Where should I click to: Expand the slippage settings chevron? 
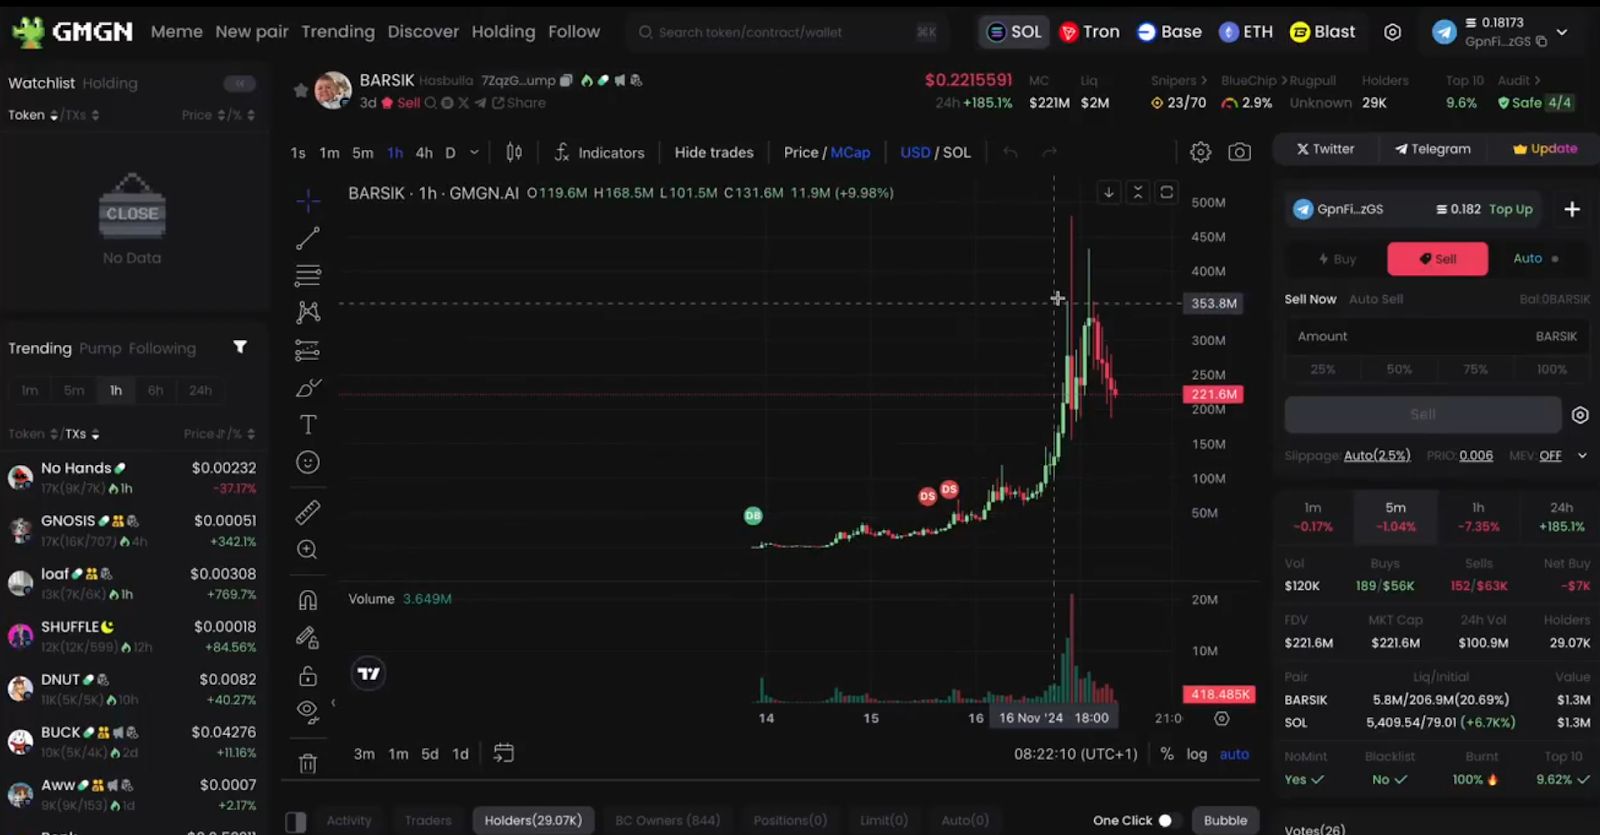click(x=1582, y=455)
